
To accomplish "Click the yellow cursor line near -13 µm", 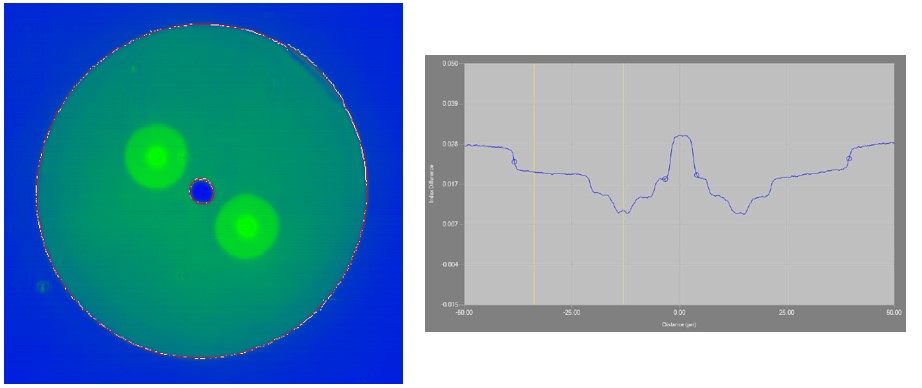I will click(x=623, y=184).
